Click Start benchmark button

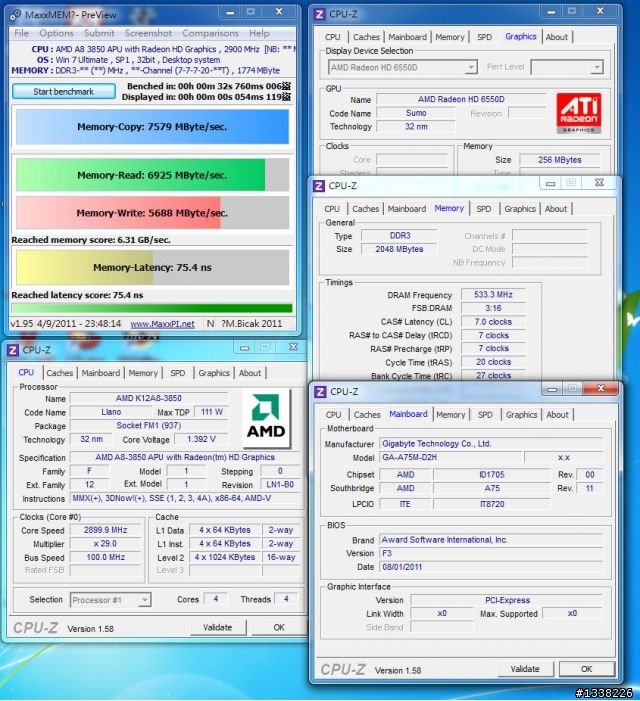63,91
